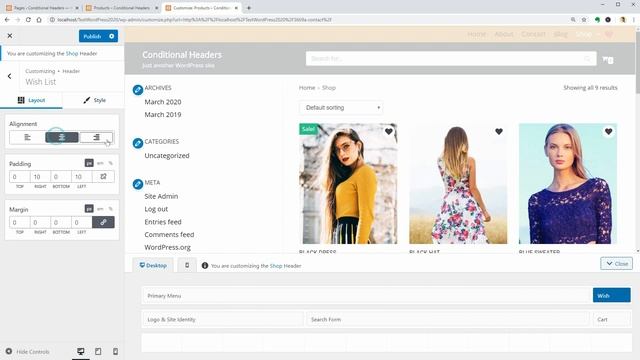Screen dimensions: 640x360
Task: Set Margin unit to em
Action: (100, 209)
